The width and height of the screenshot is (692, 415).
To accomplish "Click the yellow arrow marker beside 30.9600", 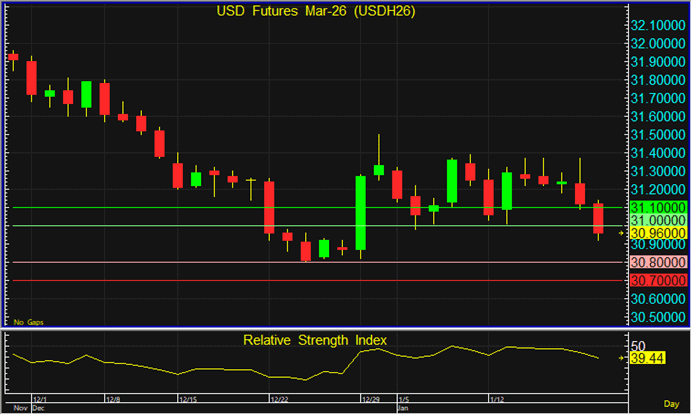I will coord(621,232).
